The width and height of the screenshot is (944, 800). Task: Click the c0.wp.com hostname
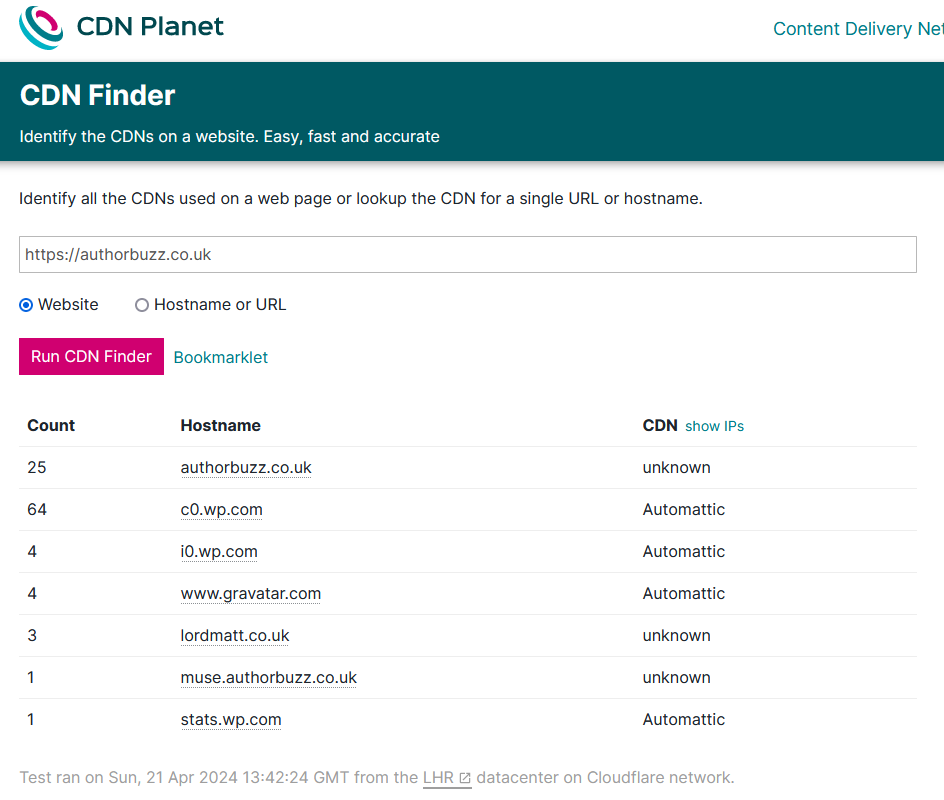tap(222, 510)
